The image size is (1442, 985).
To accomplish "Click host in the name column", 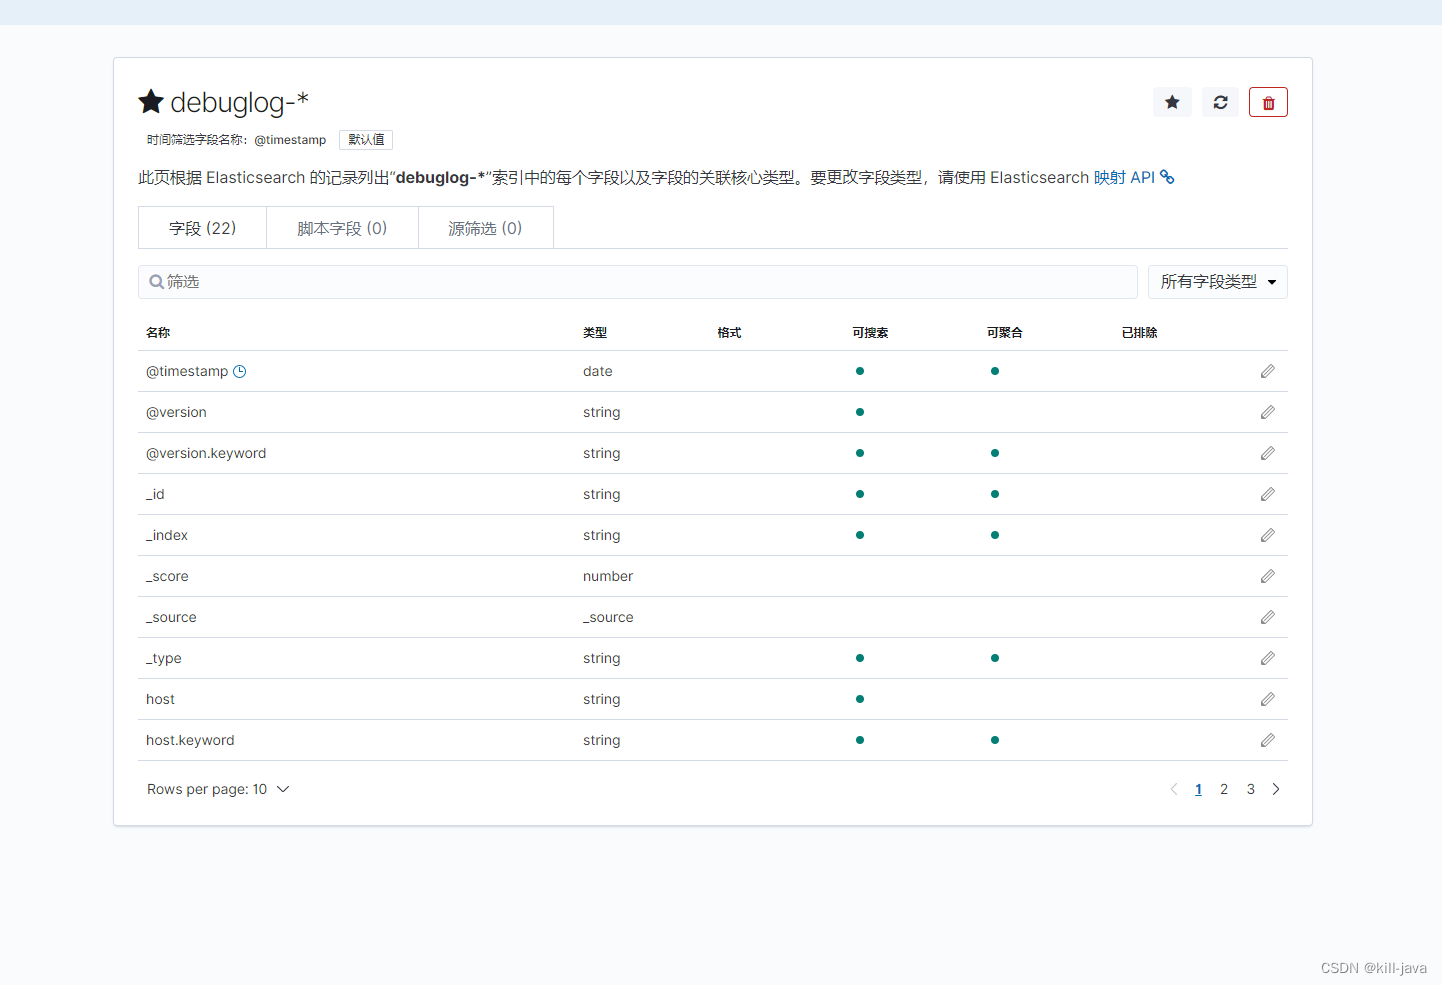I will (160, 699).
